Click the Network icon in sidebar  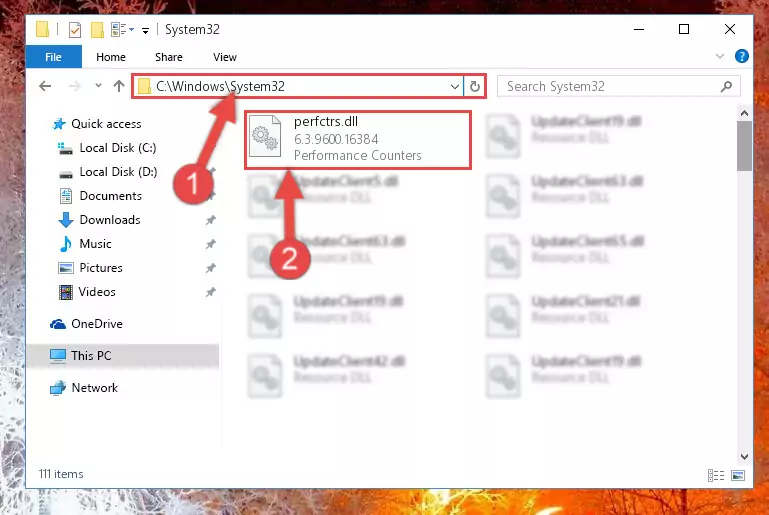point(58,388)
